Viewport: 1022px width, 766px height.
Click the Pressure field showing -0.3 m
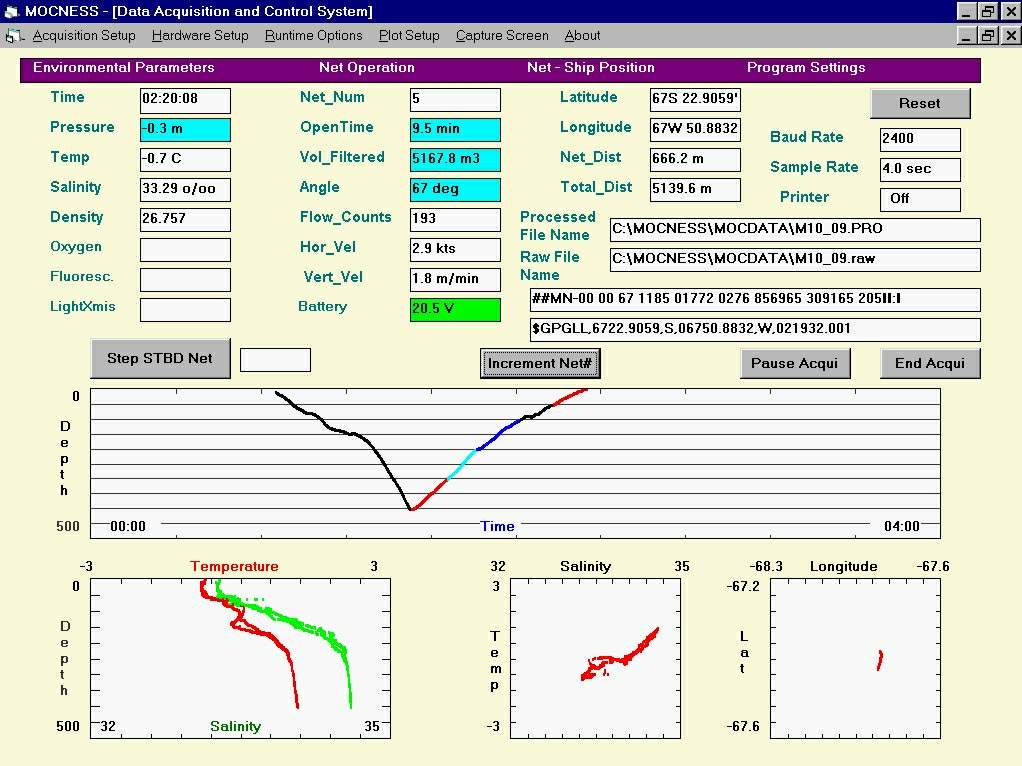pyautogui.click(x=185, y=130)
